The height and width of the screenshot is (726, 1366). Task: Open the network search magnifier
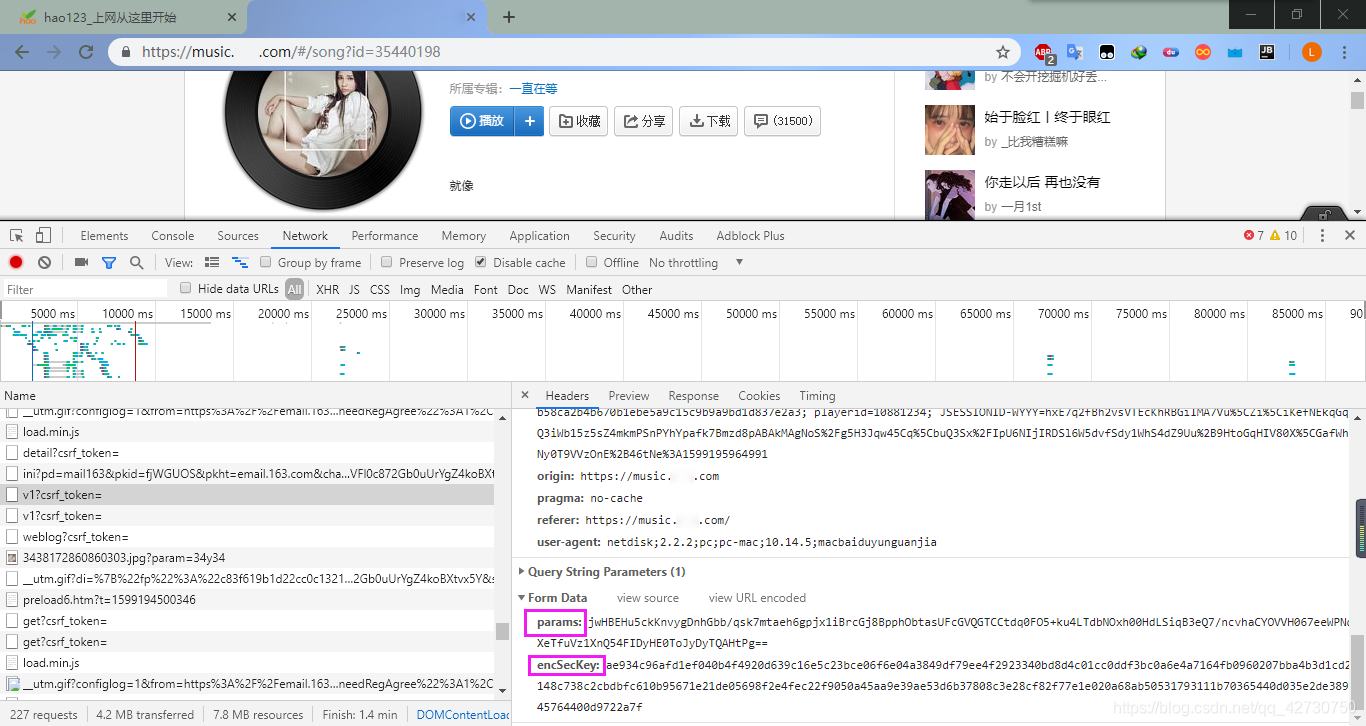click(136, 262)
